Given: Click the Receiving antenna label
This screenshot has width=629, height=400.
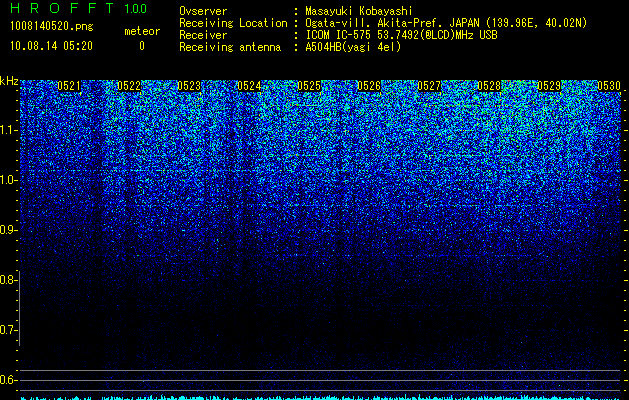Looking at the screenshot, I should (x=230, y=47).
